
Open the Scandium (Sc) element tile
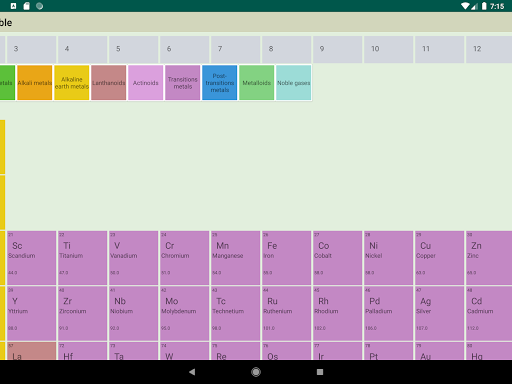point(32,258)
